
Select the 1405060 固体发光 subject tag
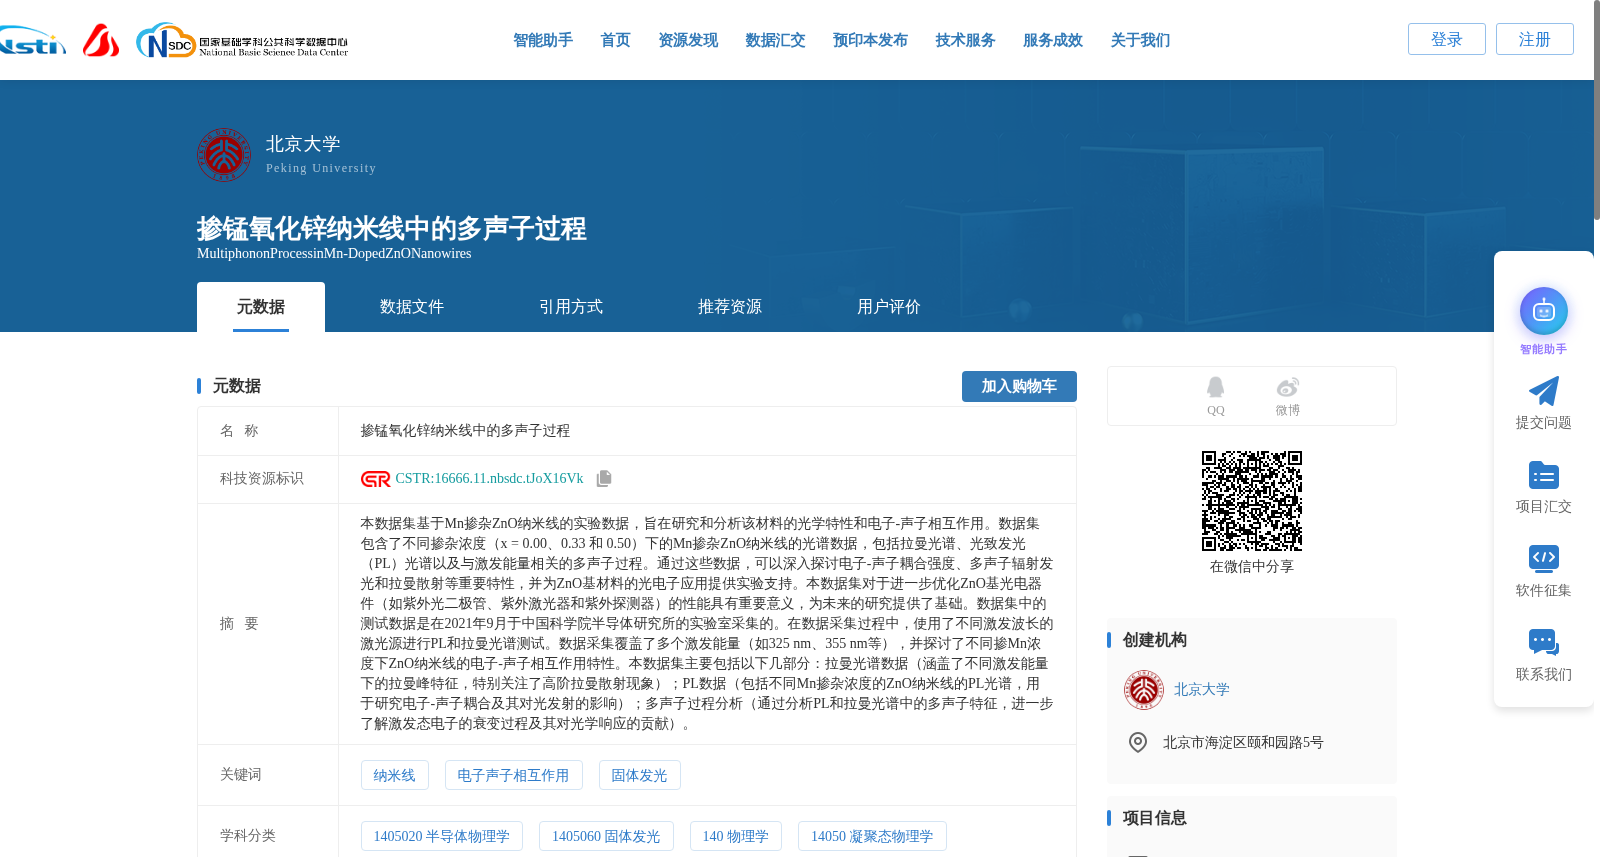coord(606,836)
